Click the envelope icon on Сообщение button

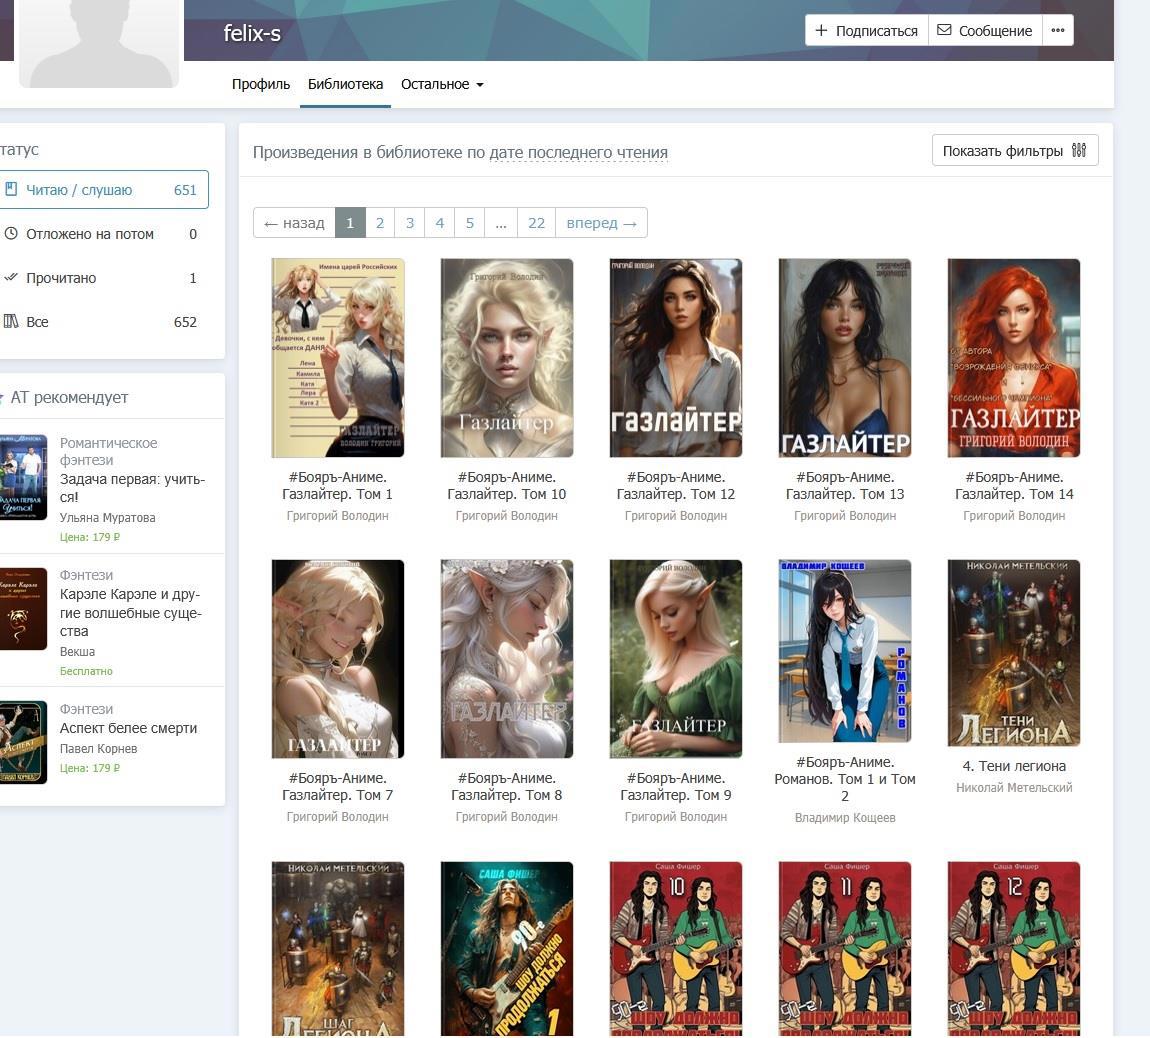(944, 30)
